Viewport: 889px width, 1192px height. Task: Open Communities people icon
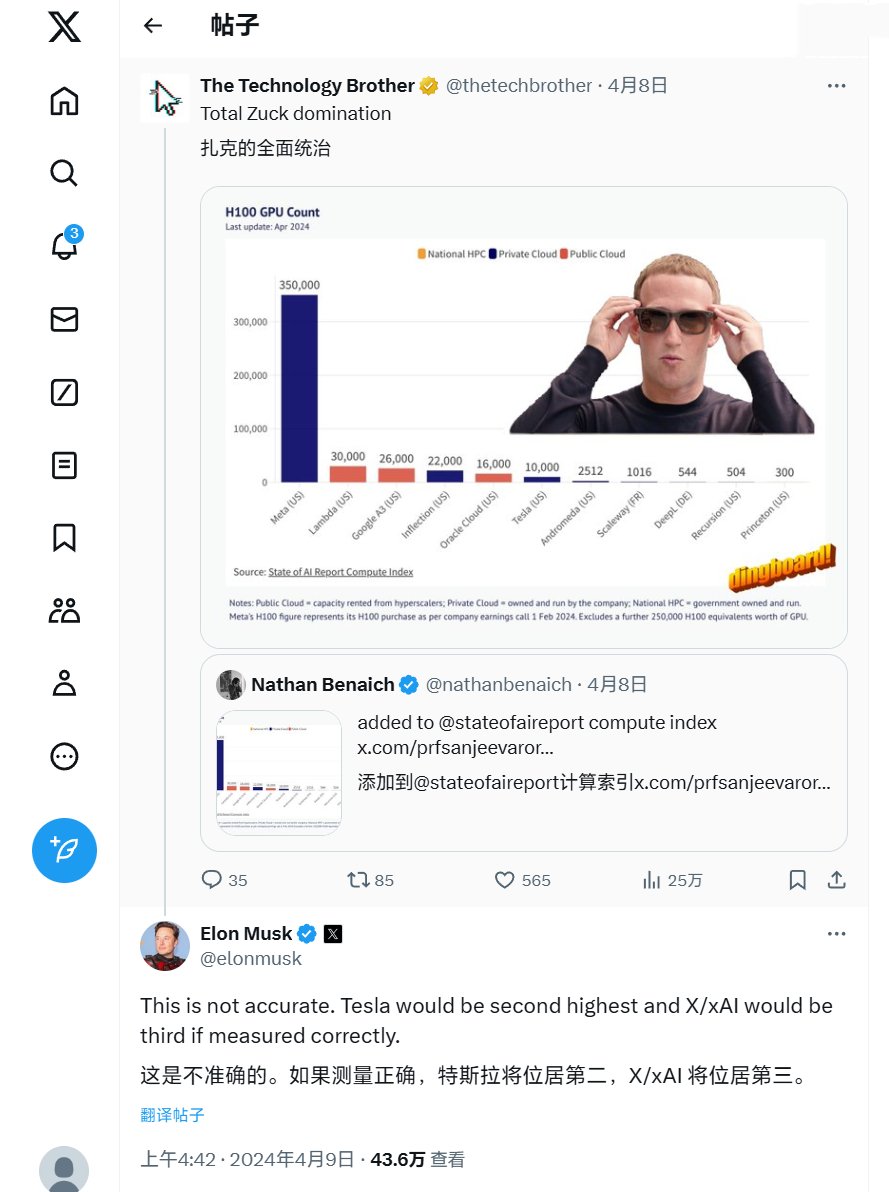[64, 611]
